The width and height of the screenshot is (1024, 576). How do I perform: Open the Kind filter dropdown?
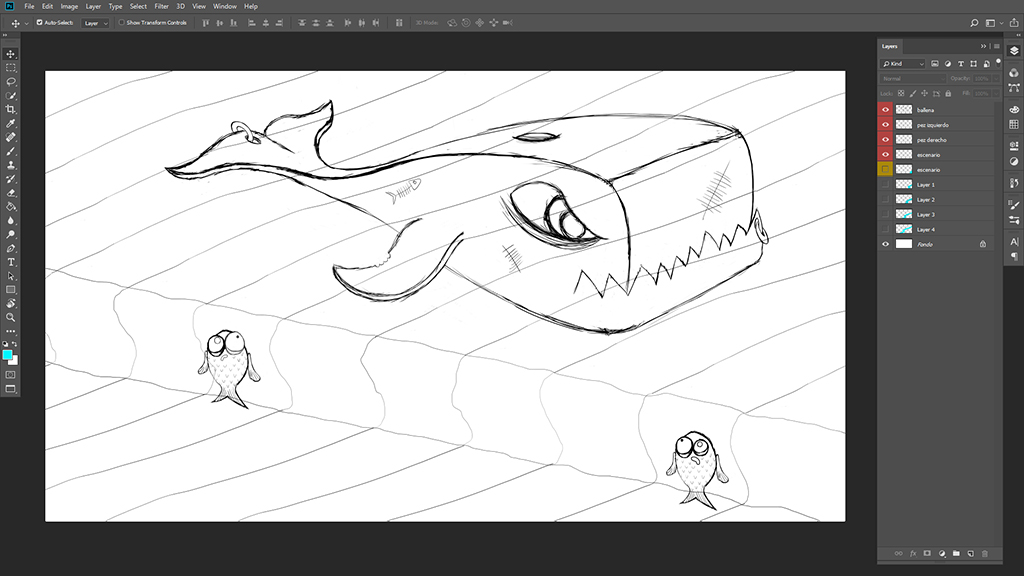[x=903, y=64]
